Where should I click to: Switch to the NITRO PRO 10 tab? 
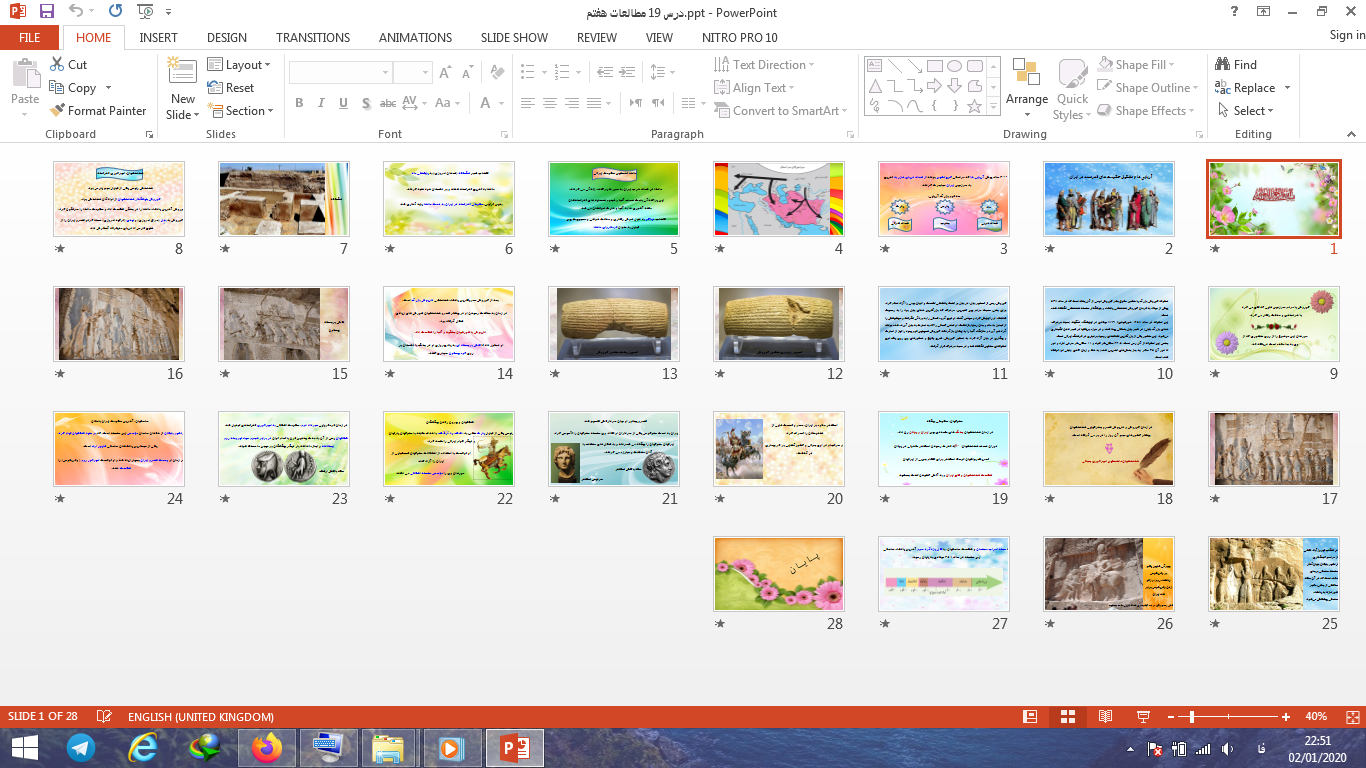click(x=740, y=37)
